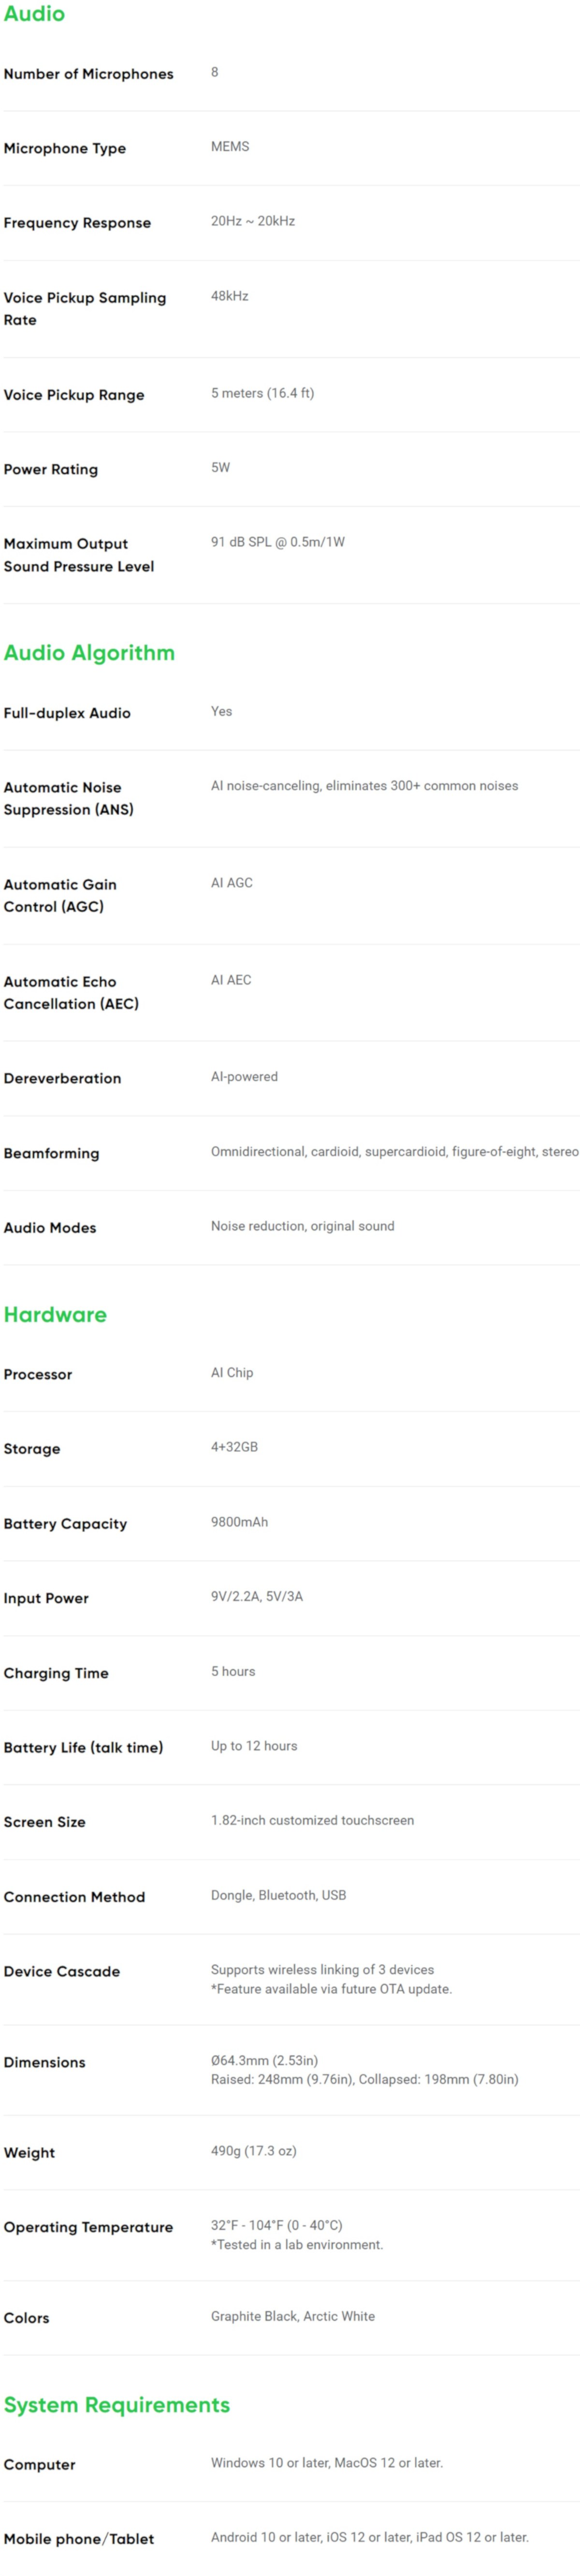This screenshot has height=2576, width=580.
Task: Click the Graphite Black, Arctic White colors value
Action: coord(293,2316)
